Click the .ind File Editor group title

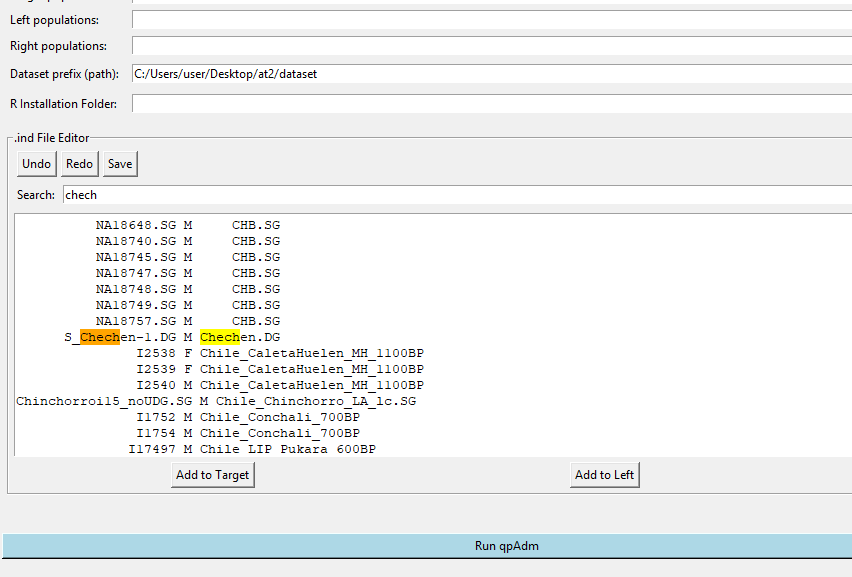(x=52, y=138)
